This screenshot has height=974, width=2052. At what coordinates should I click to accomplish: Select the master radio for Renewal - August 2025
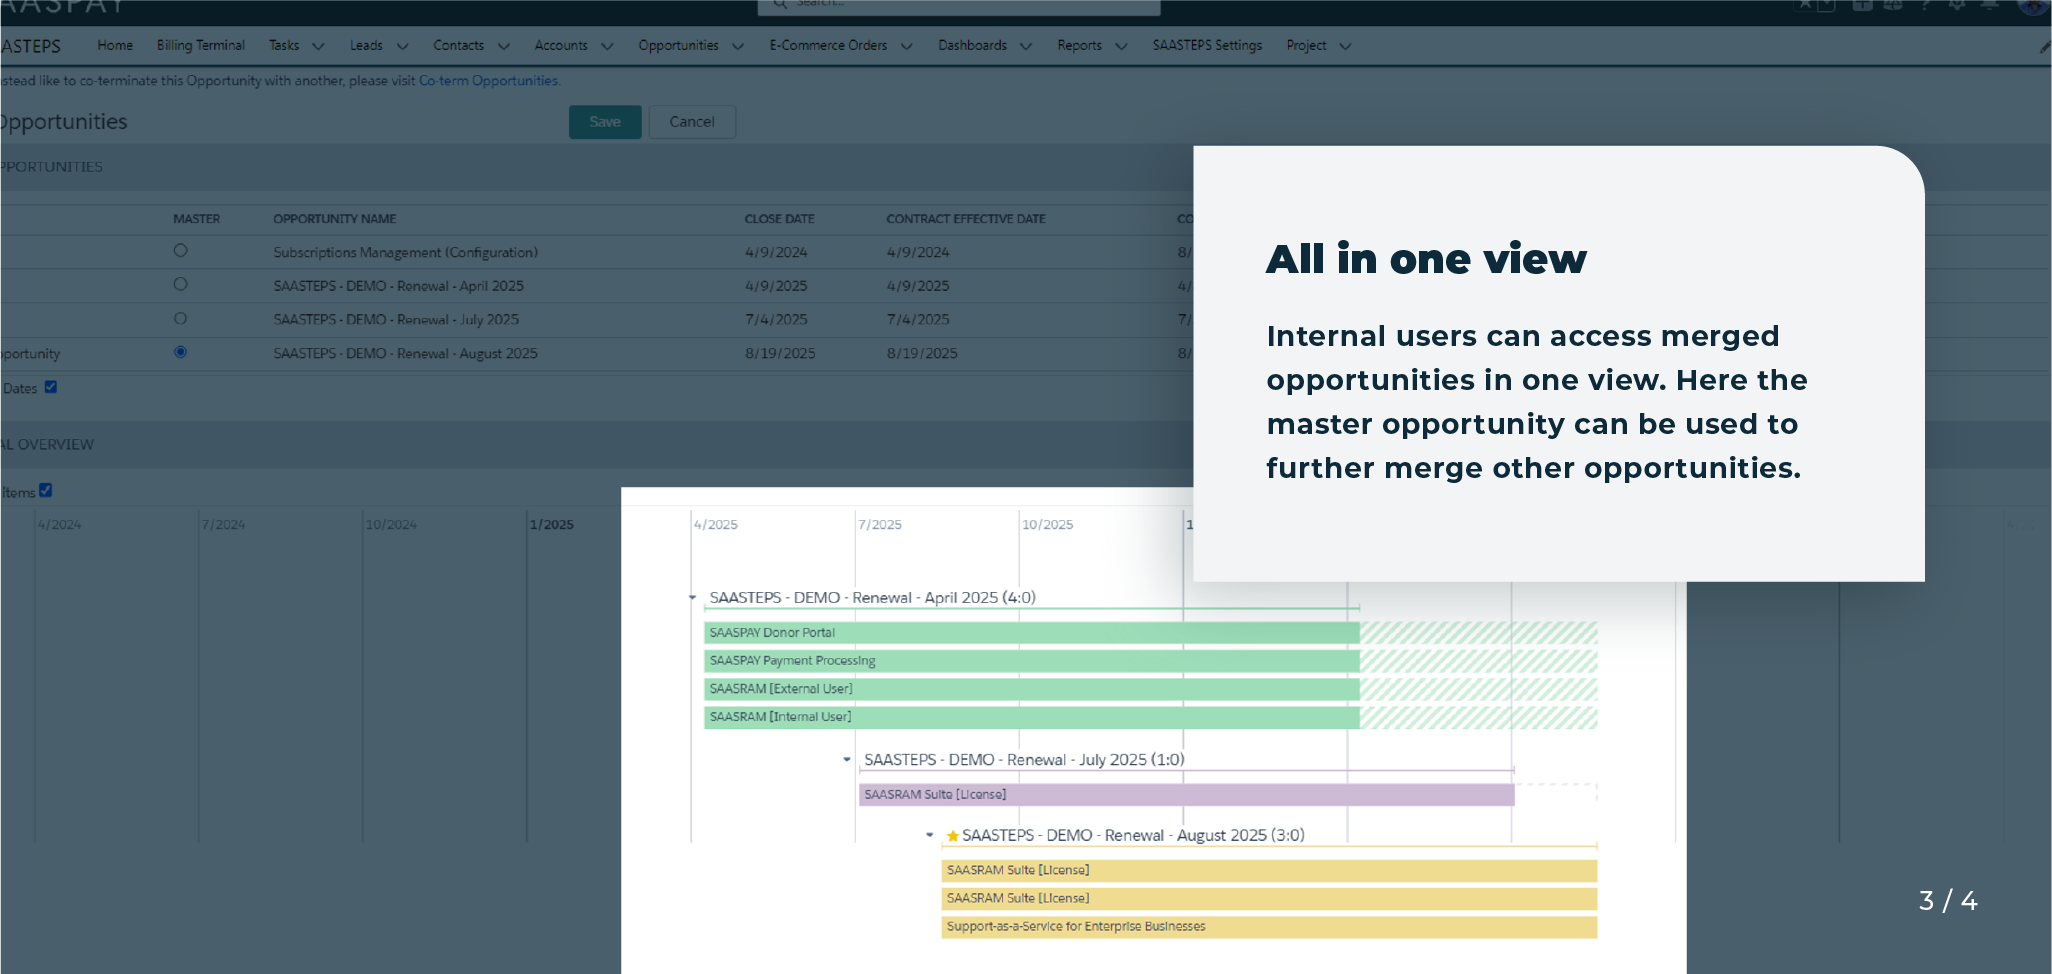pyautogui.click(x=180, y=352)
